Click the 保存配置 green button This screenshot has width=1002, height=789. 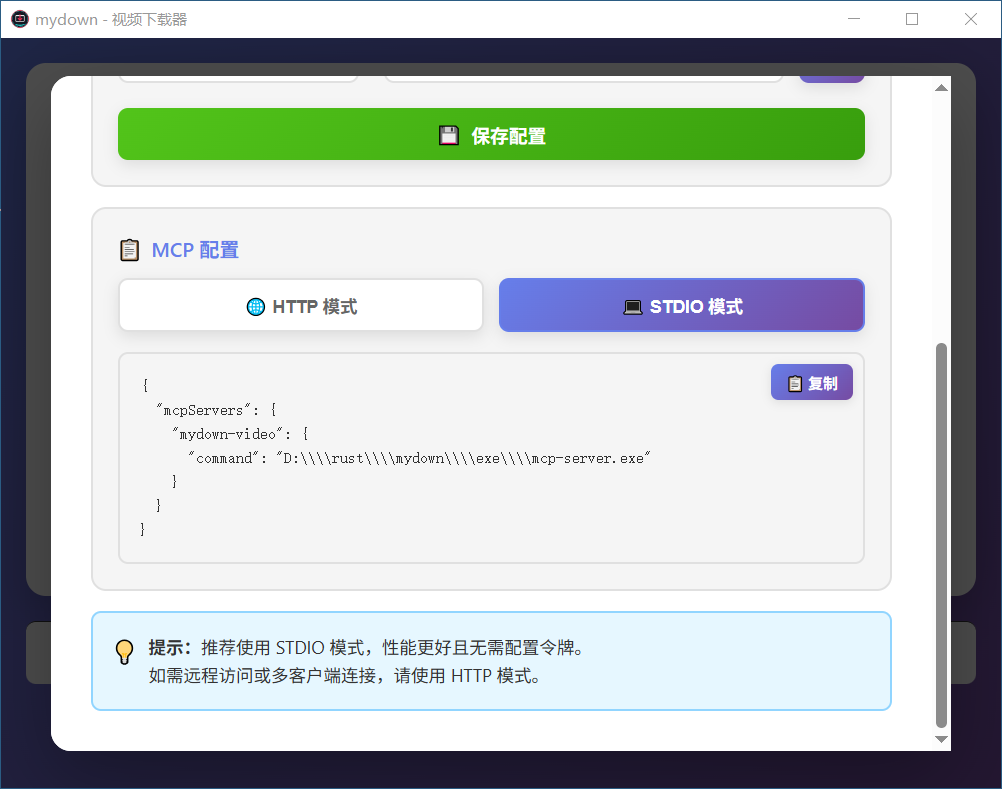click(491, 134)
